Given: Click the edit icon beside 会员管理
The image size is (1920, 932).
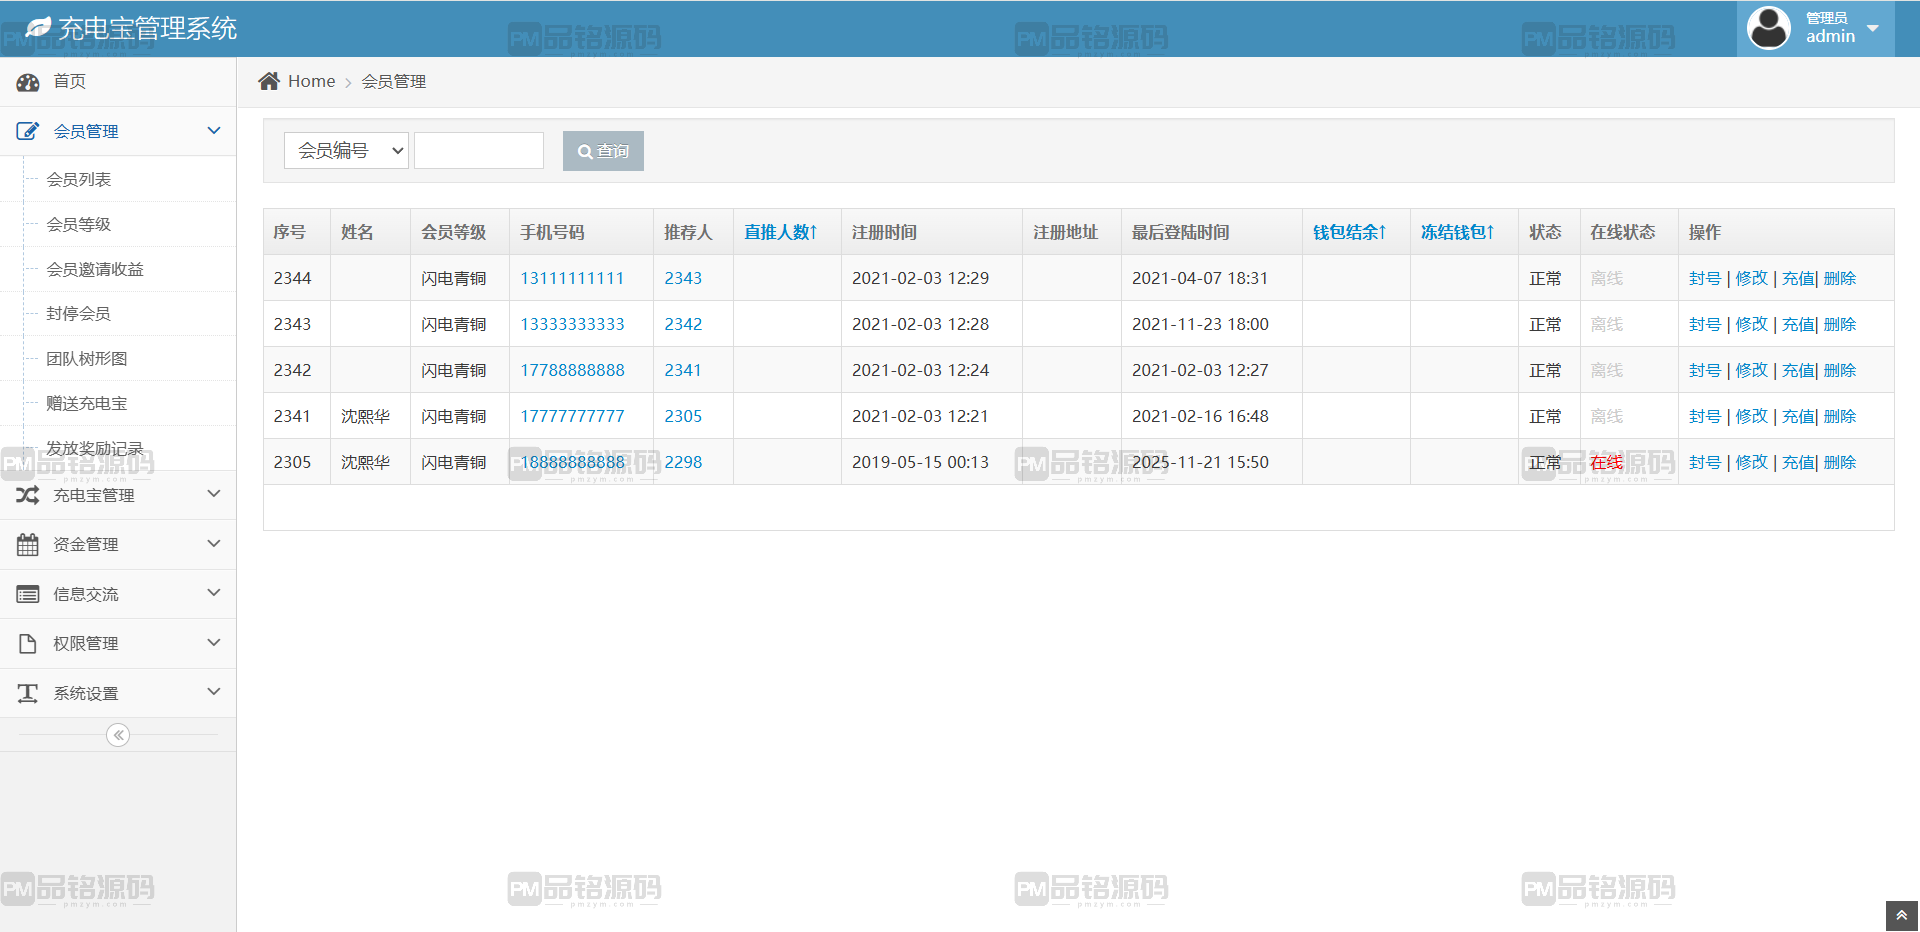Looking at the screenshot, I should pos(28,131).
